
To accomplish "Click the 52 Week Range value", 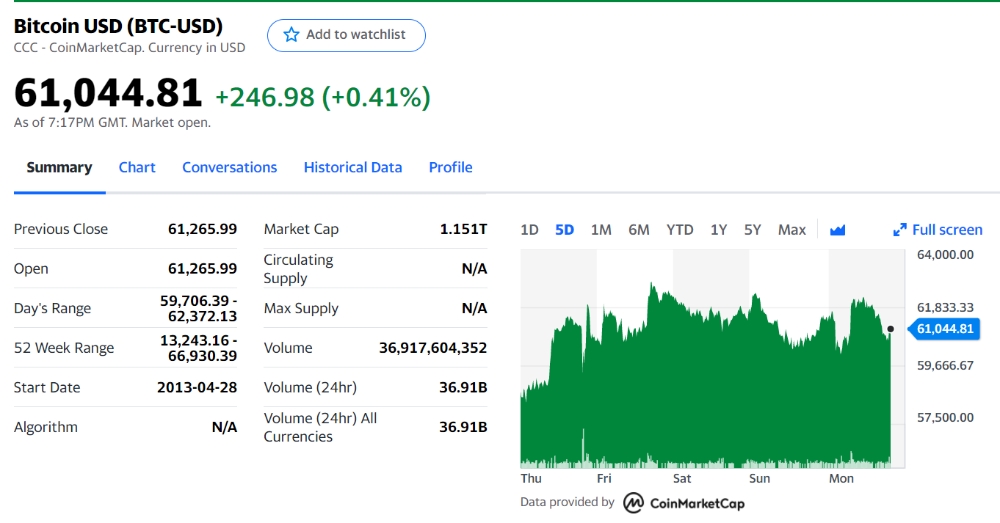I will tap(198, 348).
